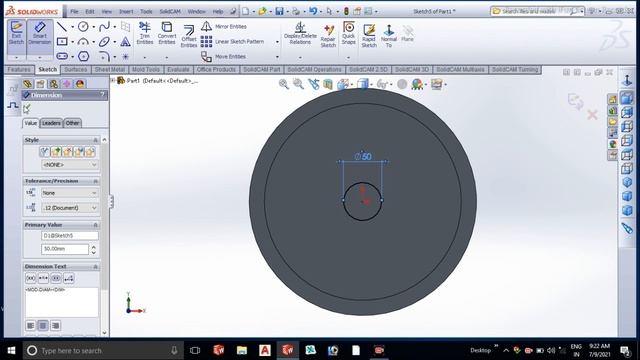Click Move Entities
640x360 pixels.
click(x=224, y=56)
